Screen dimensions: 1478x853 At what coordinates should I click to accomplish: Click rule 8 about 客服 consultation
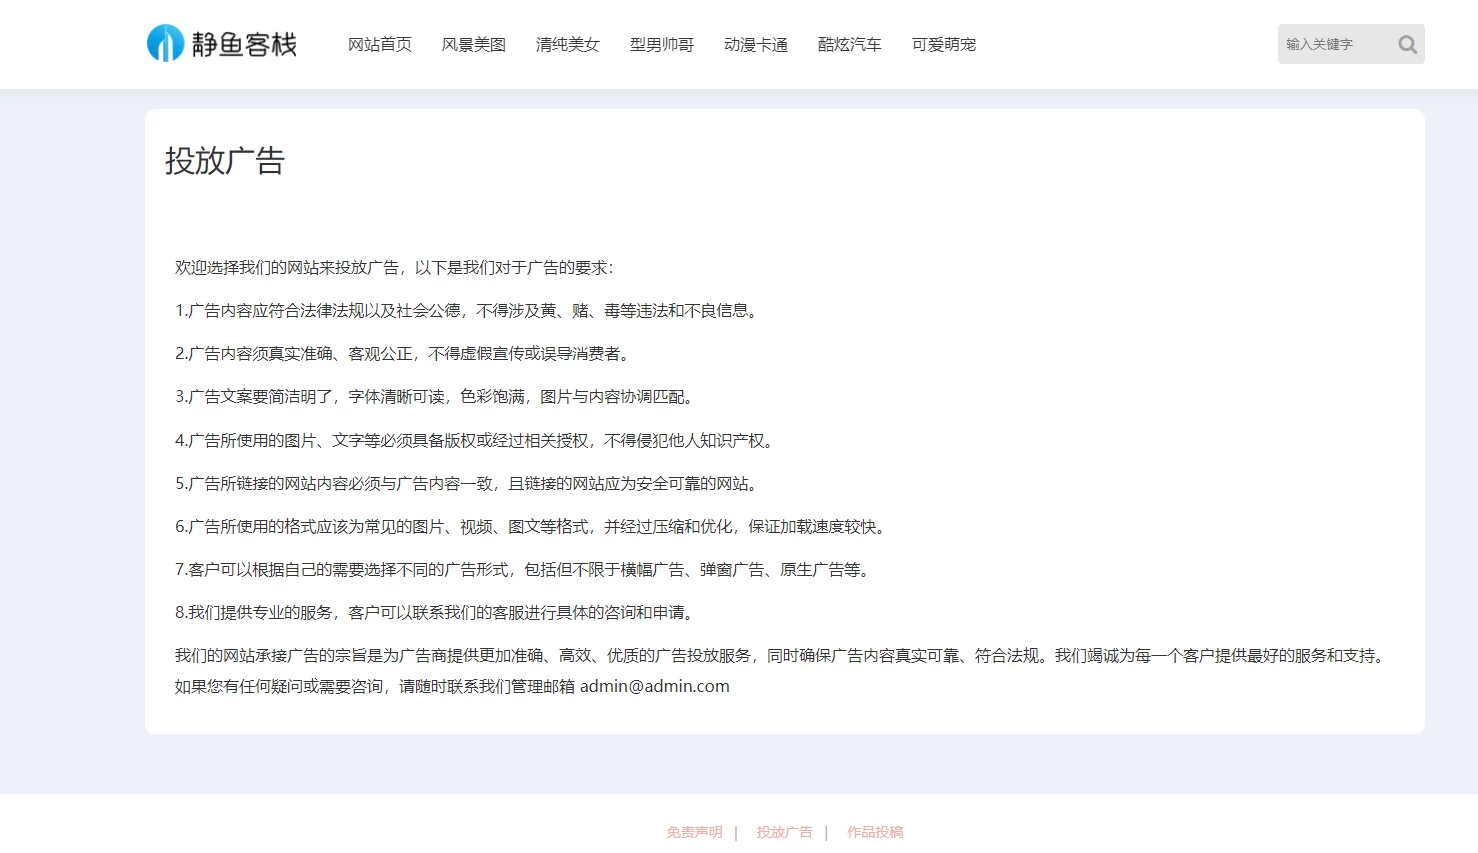click(436, 613)
